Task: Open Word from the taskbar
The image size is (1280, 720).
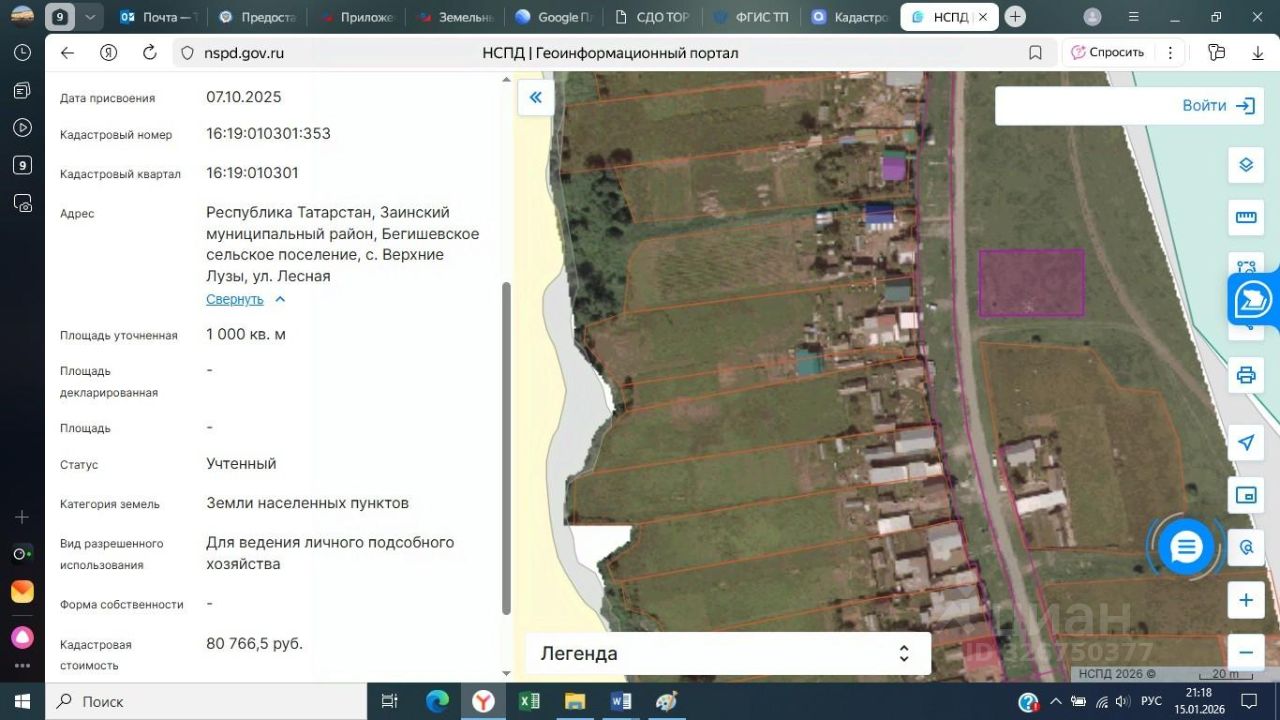Action: (620, 701)
